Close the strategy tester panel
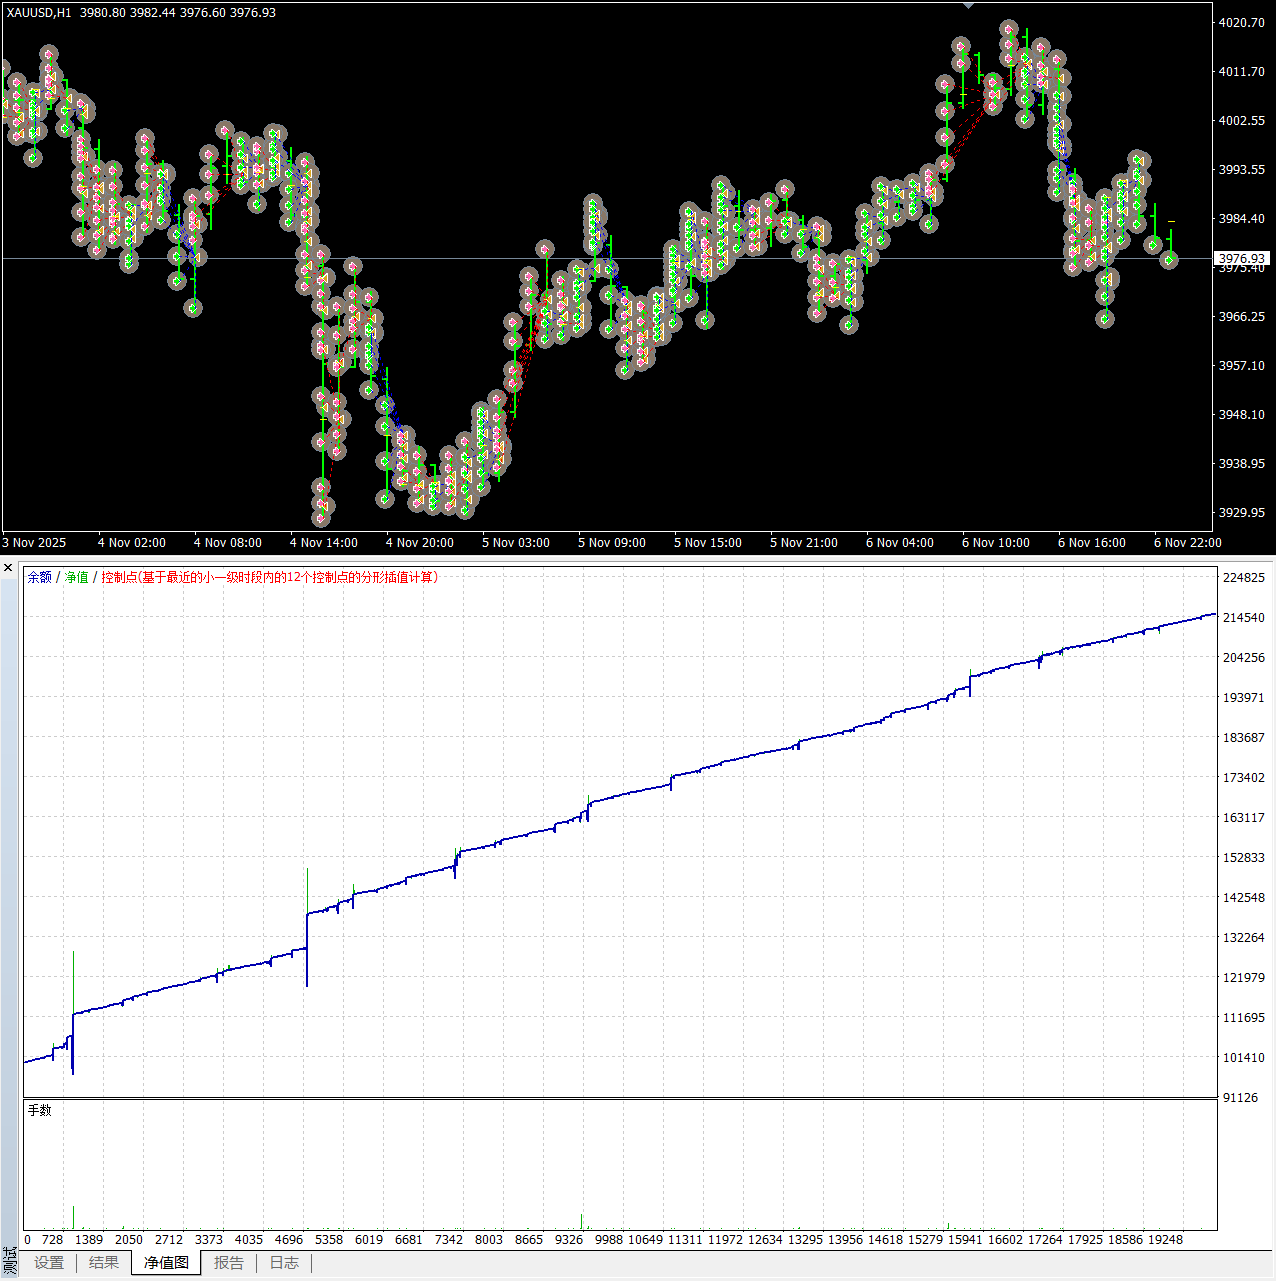 tap(8, 568)
